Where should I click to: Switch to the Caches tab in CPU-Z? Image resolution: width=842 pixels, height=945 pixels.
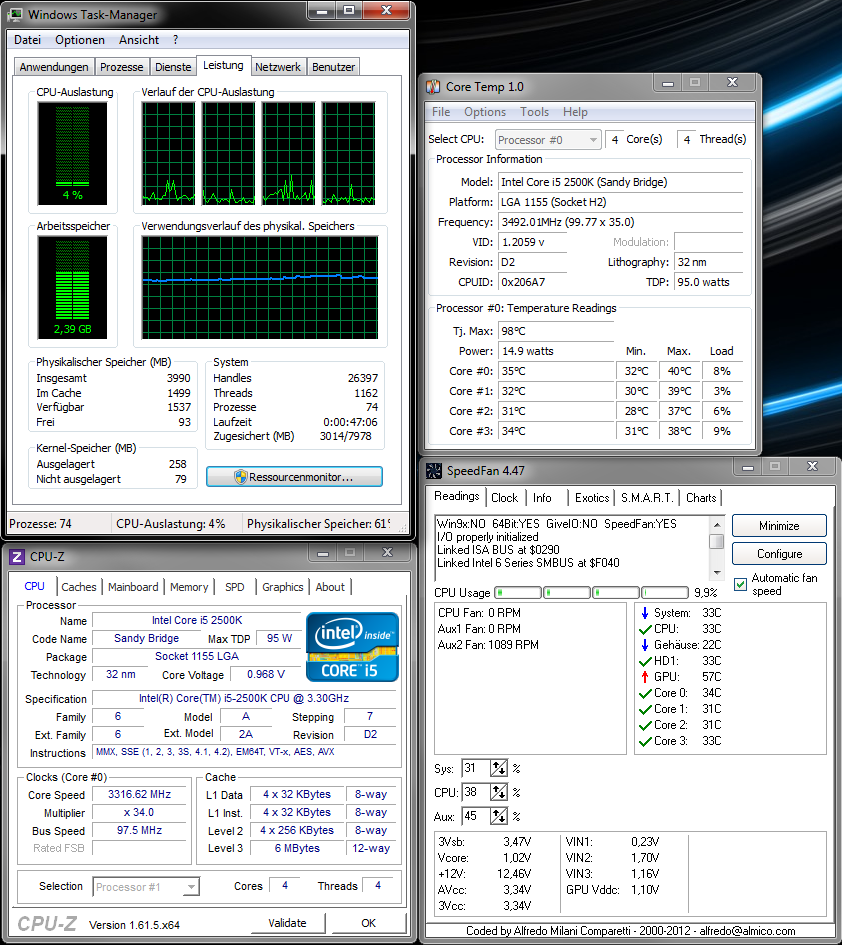click(79, 587)
